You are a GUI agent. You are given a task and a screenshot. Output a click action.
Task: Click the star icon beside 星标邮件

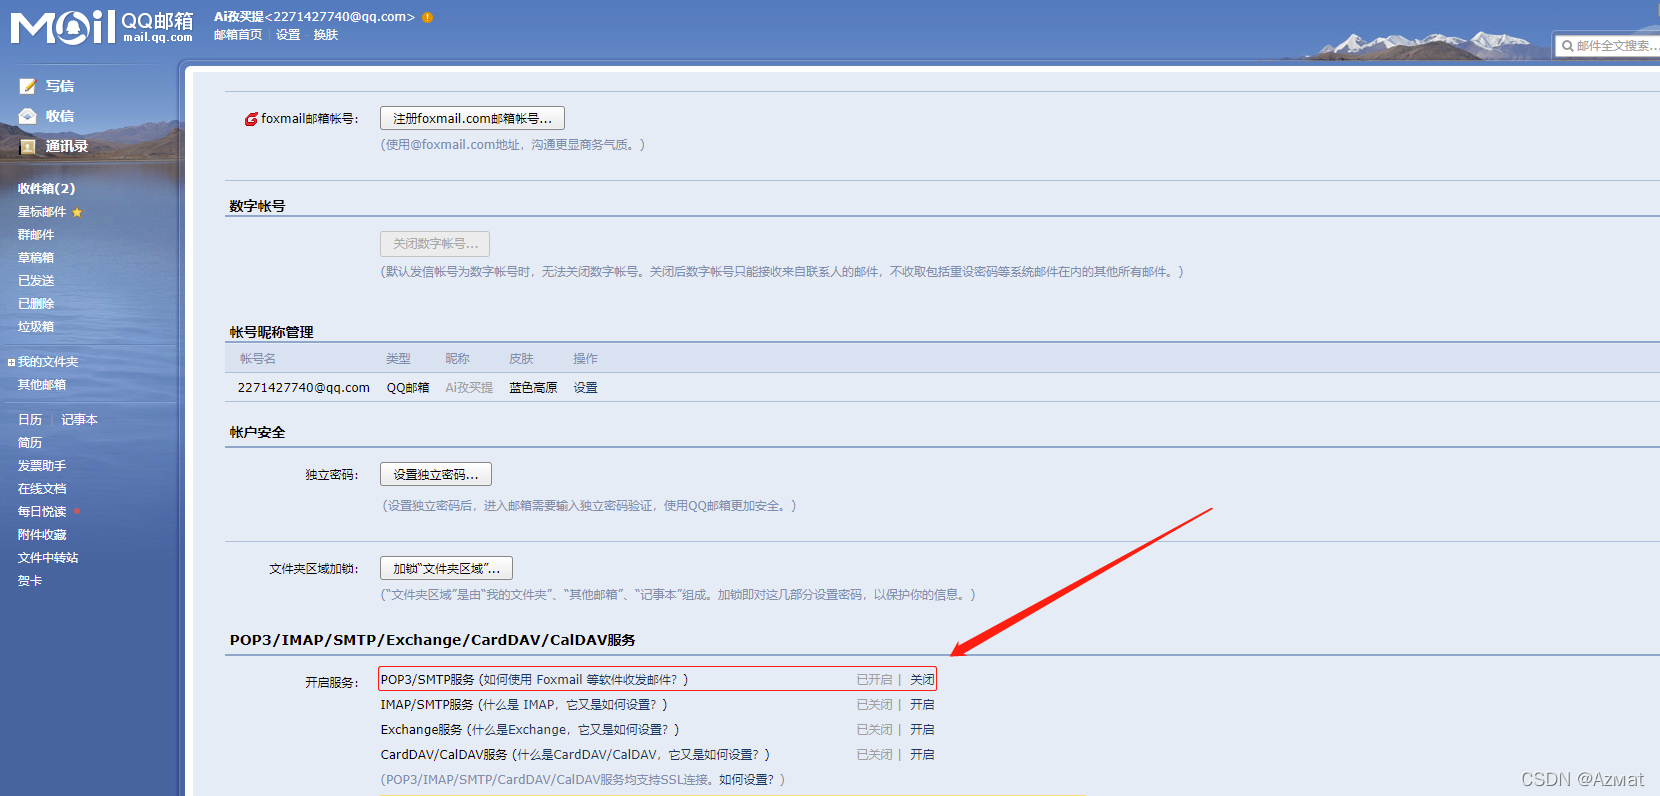[x=77, y=212]
